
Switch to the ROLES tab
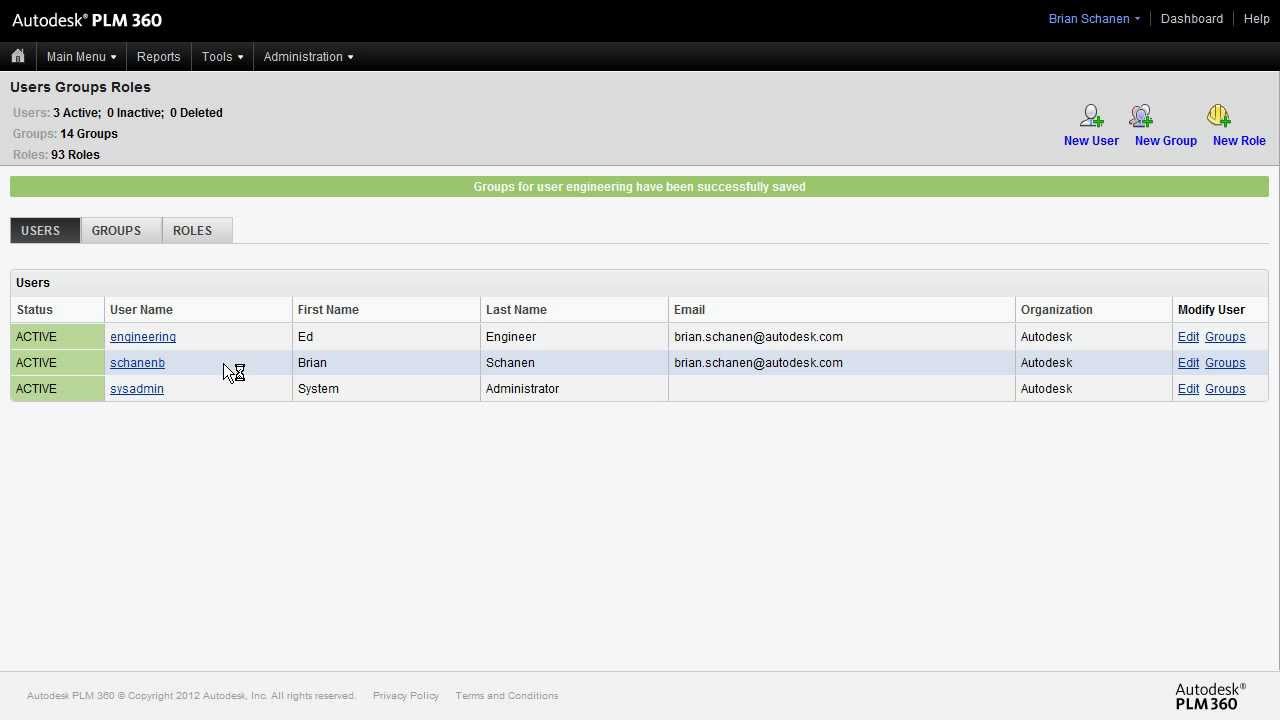(197, 230)
